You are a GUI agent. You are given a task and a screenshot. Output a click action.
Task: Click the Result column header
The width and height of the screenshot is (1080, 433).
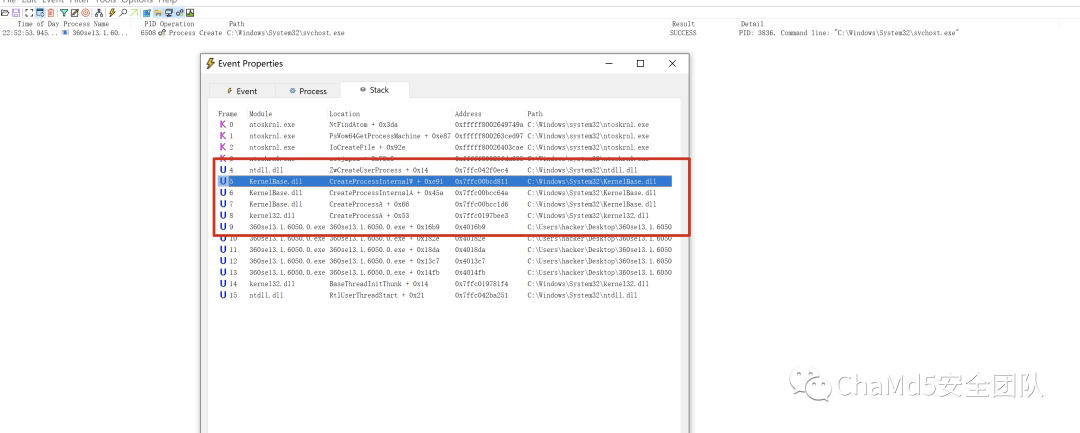click(681, 24)
